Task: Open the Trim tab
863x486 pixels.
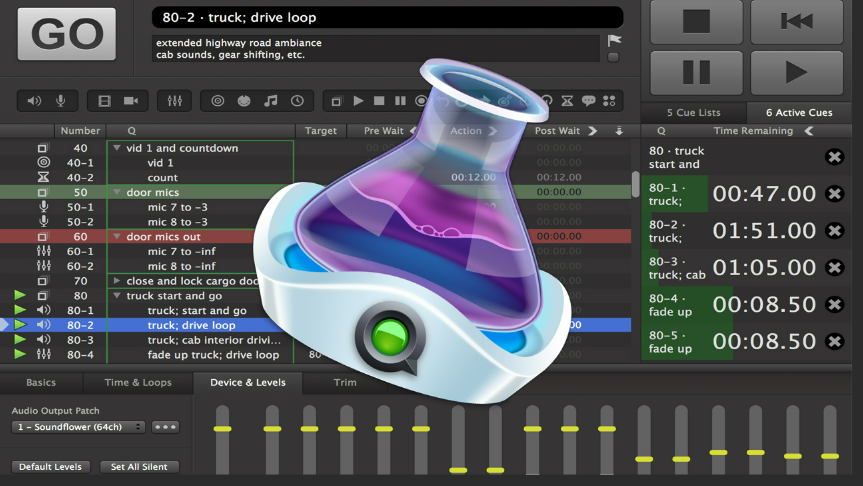Action: pyautogui.click(x=345, y=383)
